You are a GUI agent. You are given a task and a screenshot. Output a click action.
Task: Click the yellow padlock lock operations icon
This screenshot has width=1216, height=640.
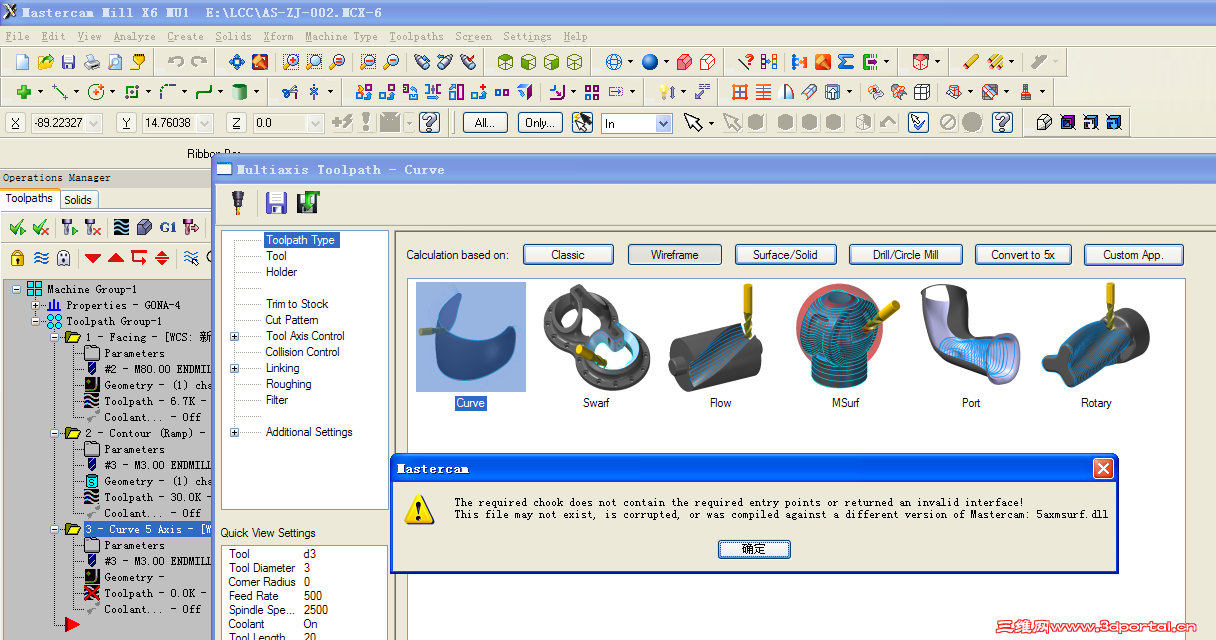coord(17,258)
